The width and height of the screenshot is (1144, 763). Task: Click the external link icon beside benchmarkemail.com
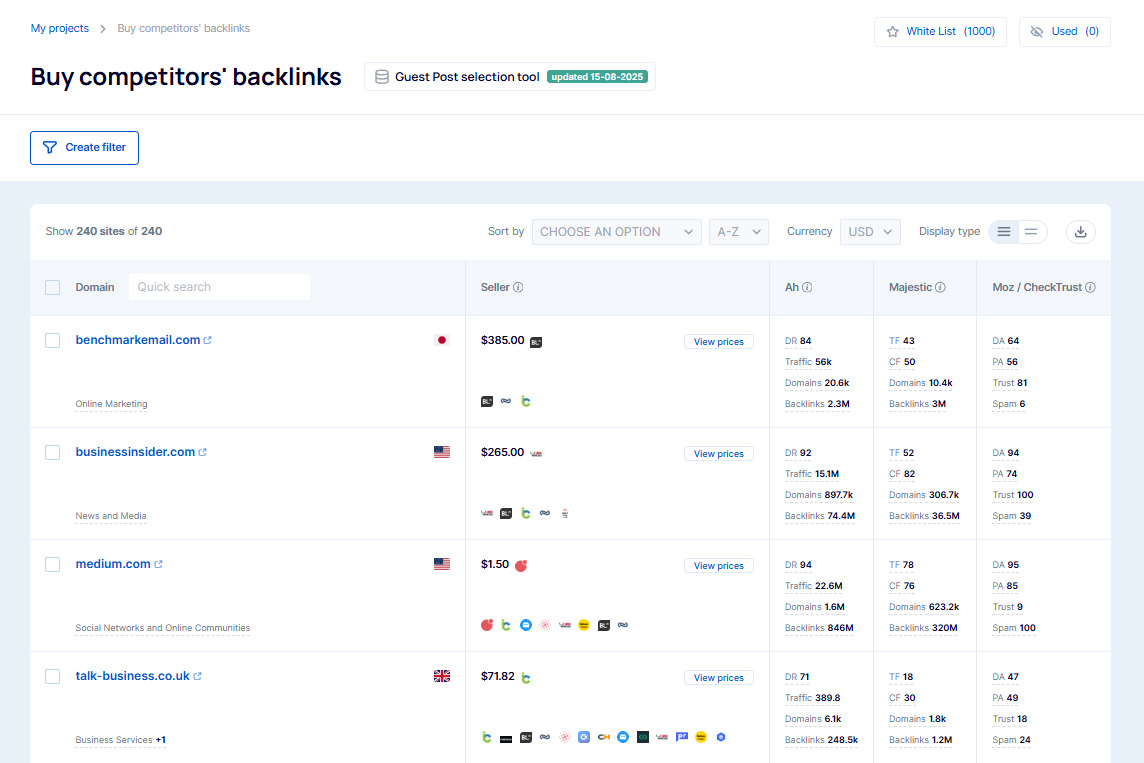click(x=207, y=340)
